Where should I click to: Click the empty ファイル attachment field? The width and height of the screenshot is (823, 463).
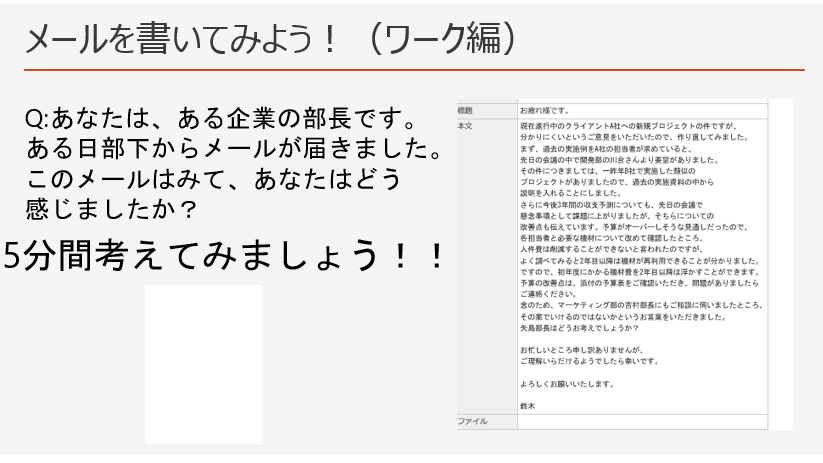point(640,422)
